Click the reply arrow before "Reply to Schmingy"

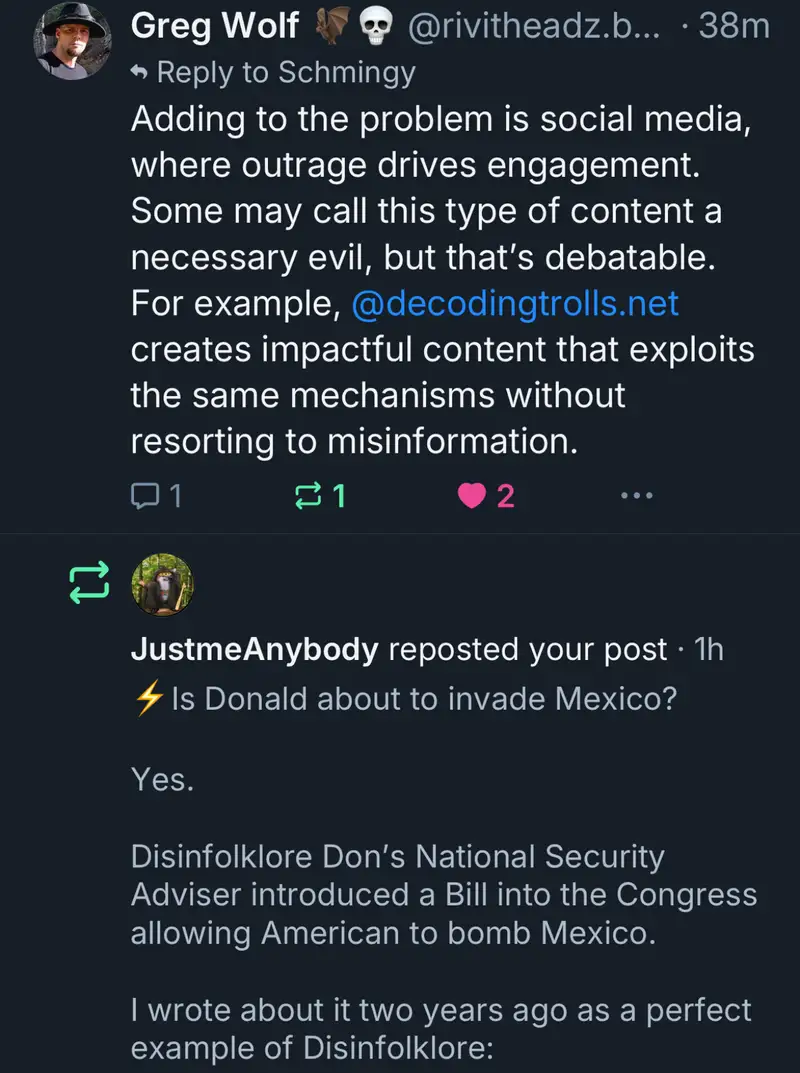click(141, 72)
